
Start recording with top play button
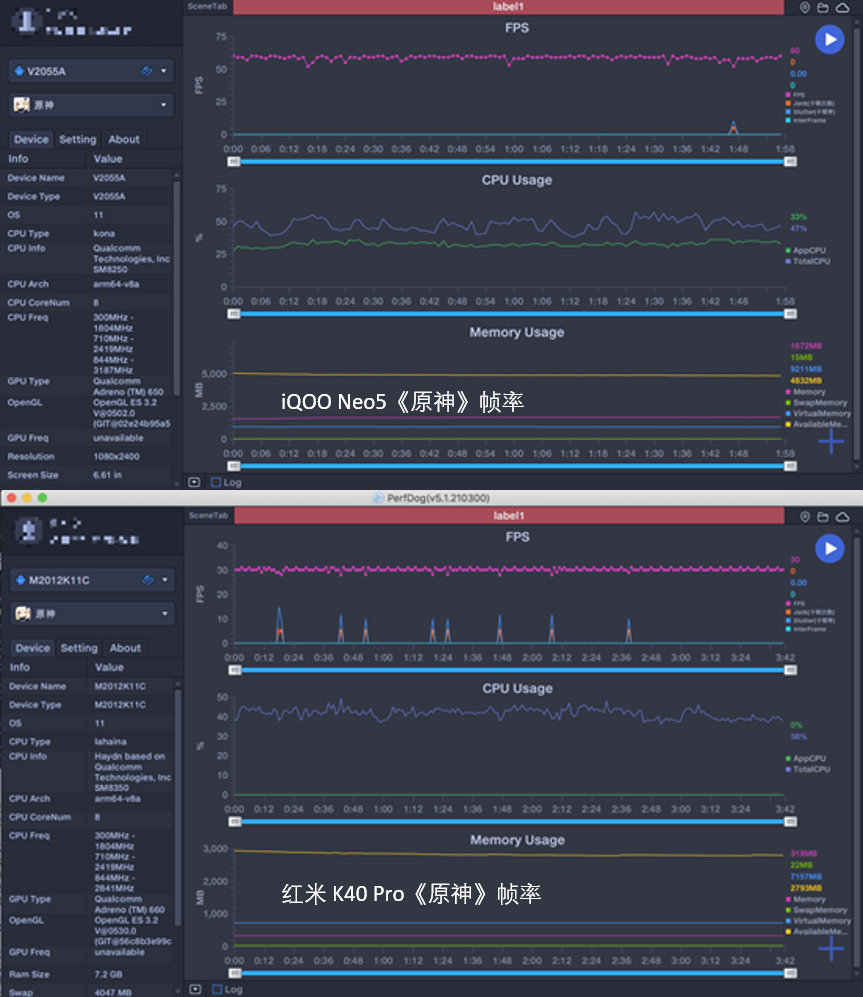829,39
